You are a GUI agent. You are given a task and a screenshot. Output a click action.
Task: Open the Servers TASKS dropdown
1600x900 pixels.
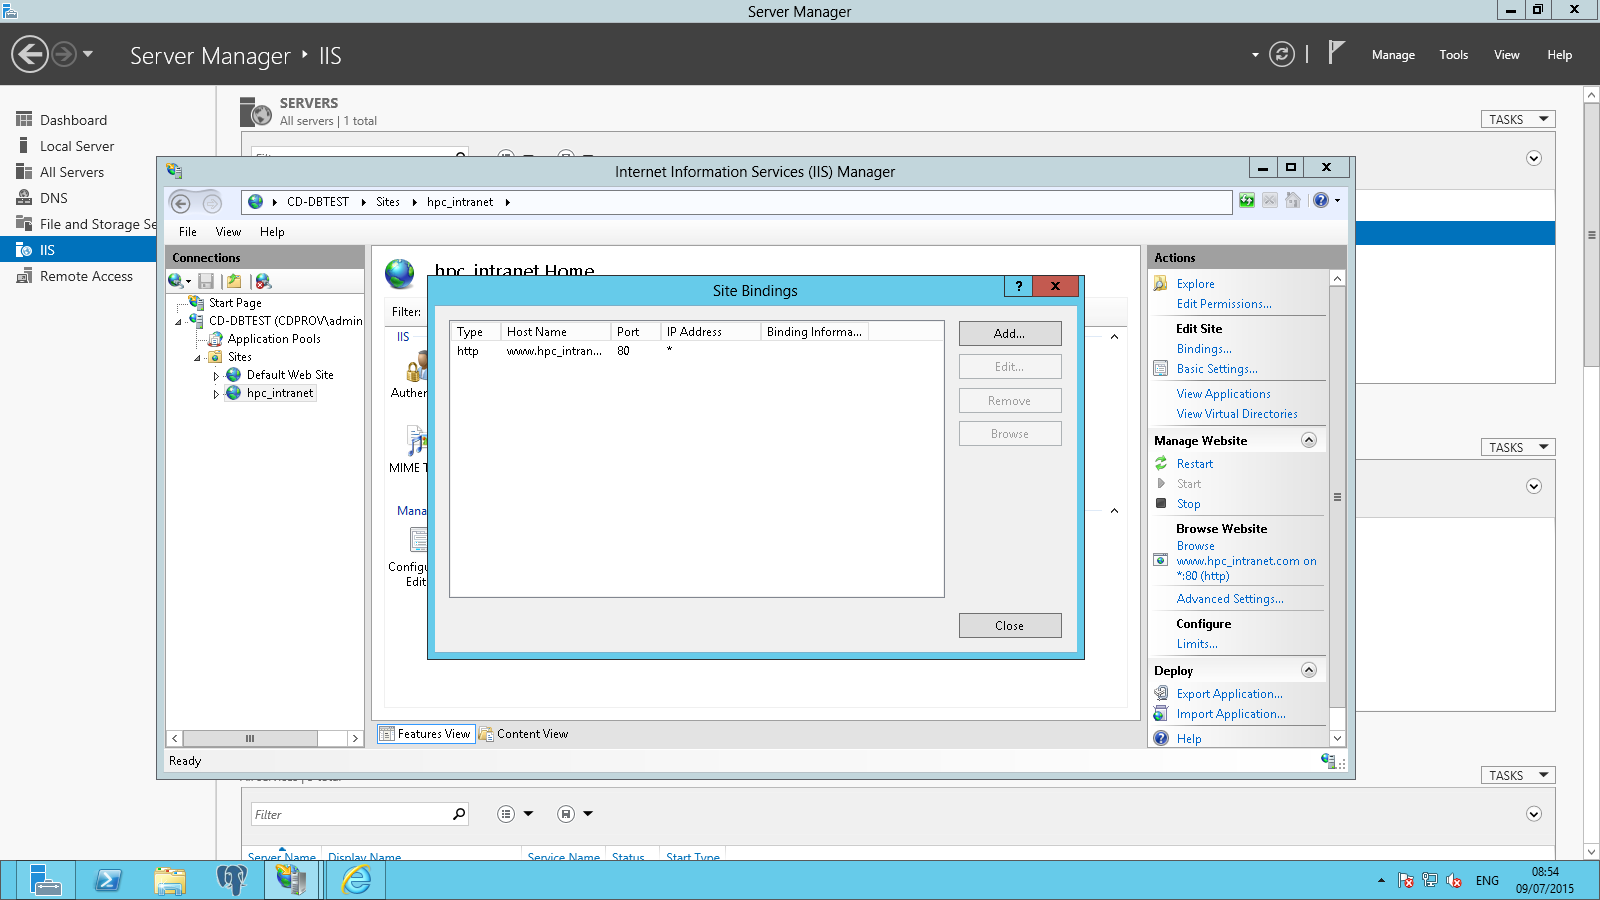[x=1518, y=119]
